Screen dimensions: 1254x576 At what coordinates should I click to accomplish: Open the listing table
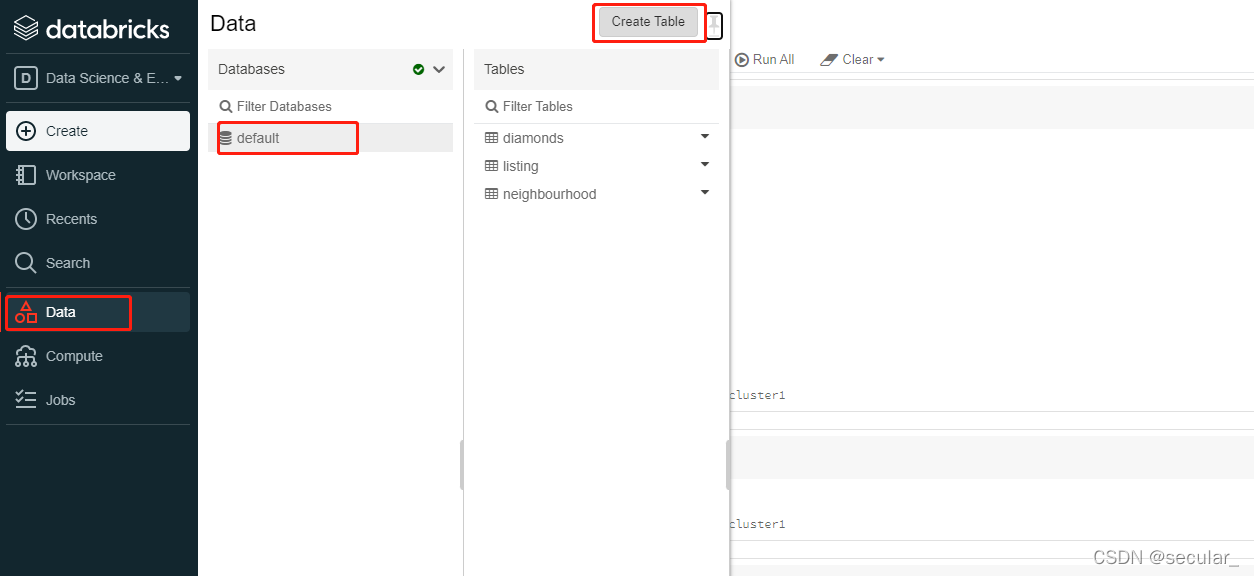[520, 166]
